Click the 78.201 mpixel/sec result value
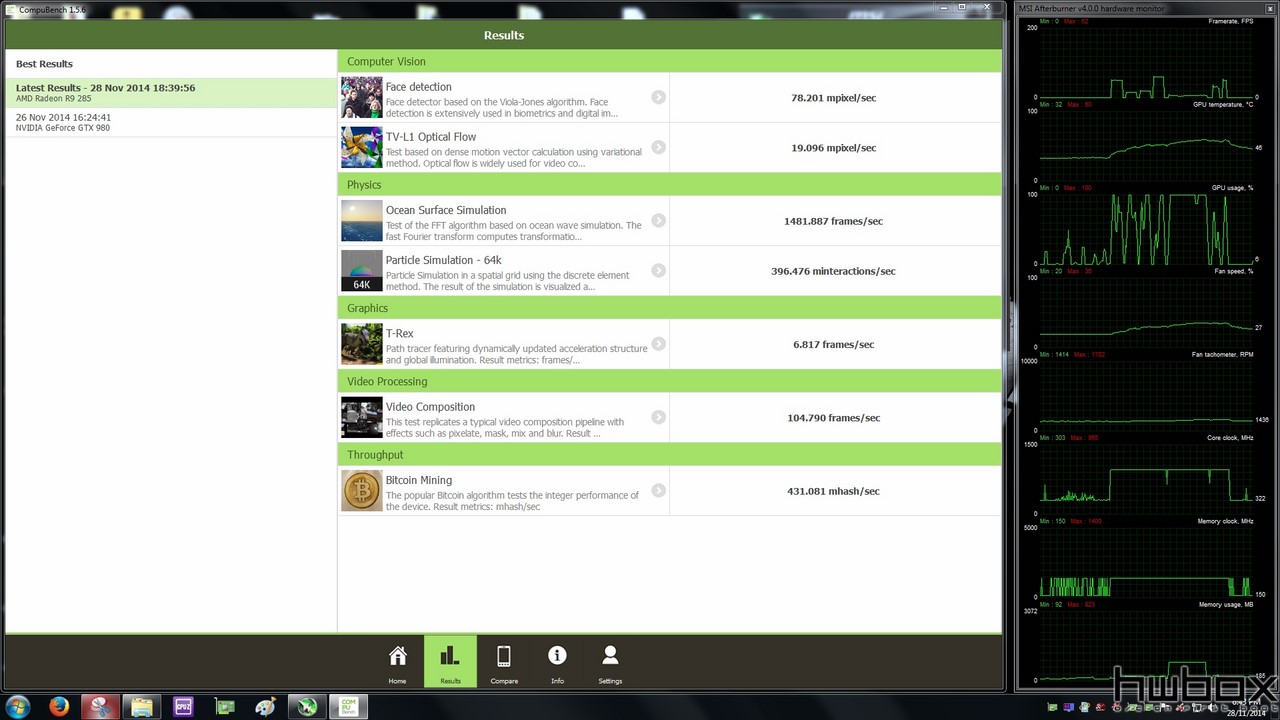This screenshot has height=720, width=1280. click(x=833, y=98)
